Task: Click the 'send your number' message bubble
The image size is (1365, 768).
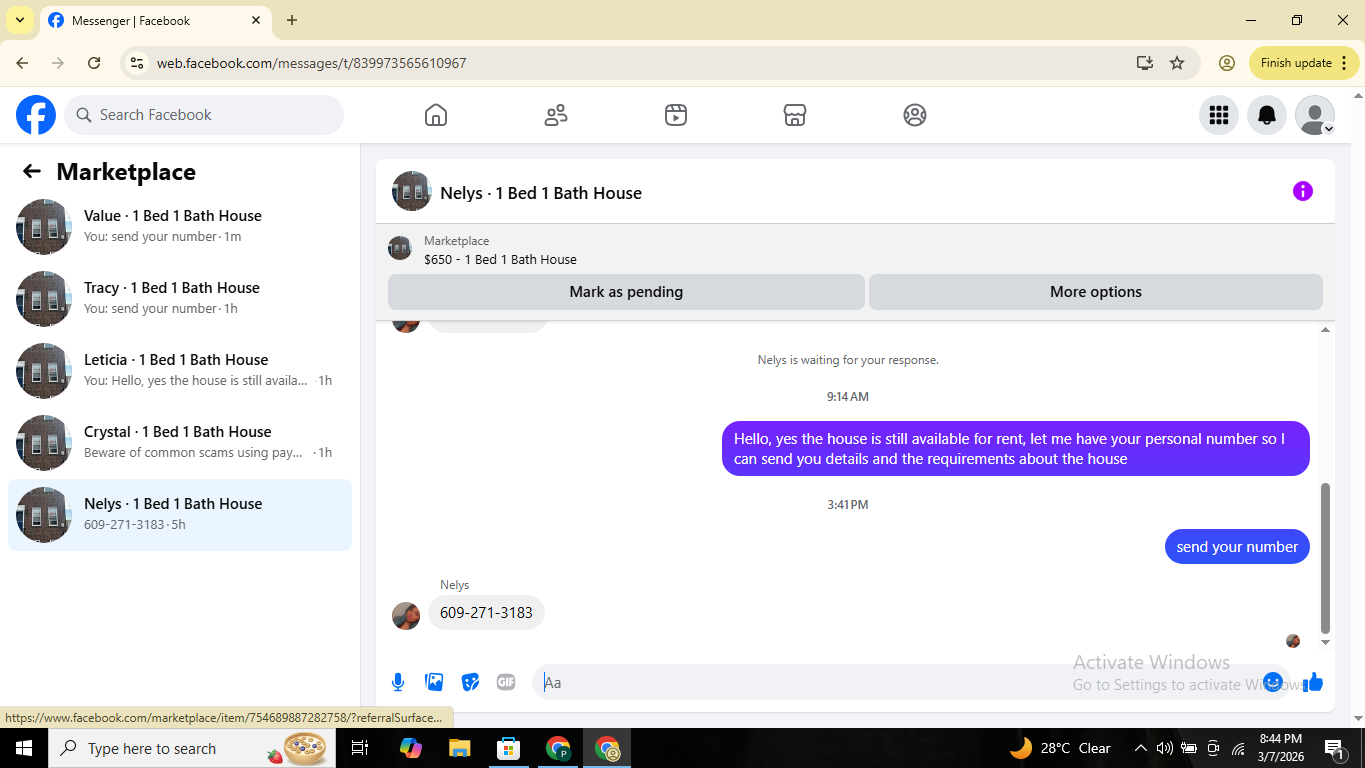Action: coord(1237,547)
